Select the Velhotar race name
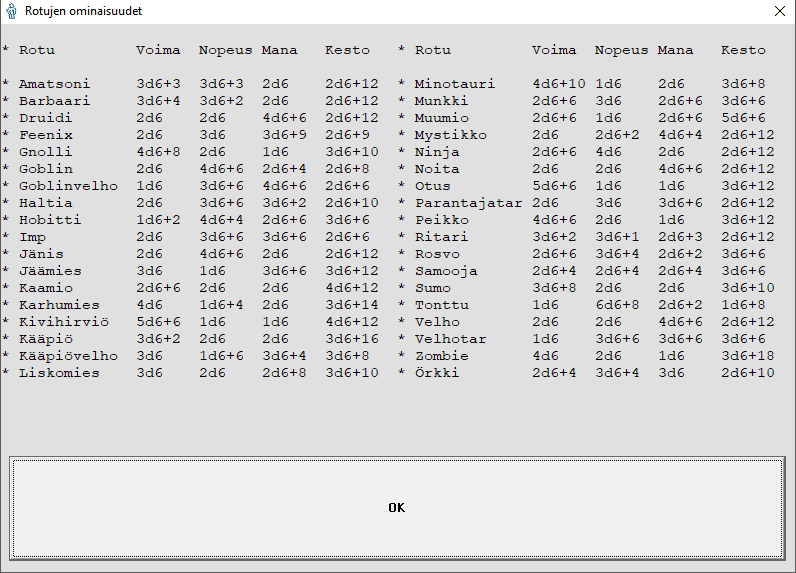Viewport: 796px width, 573px height. pos(450,339)
